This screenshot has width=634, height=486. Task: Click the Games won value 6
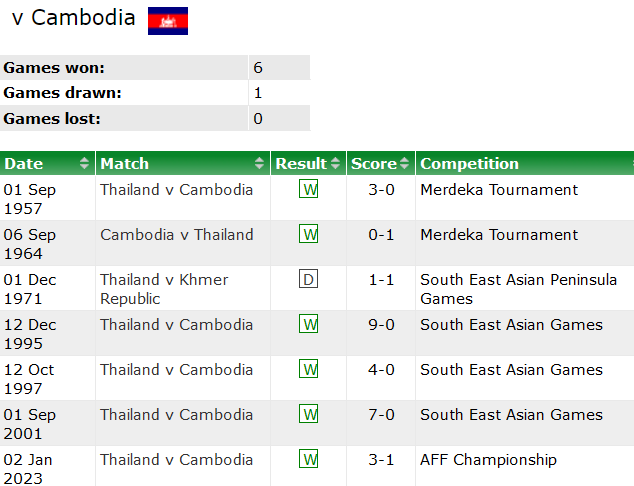258,68
